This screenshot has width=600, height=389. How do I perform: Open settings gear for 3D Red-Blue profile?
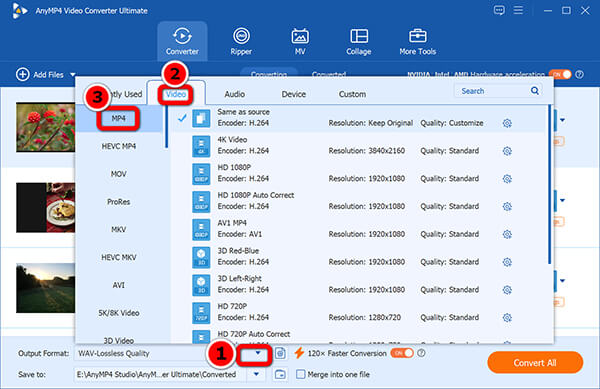[x=507, y=262]
